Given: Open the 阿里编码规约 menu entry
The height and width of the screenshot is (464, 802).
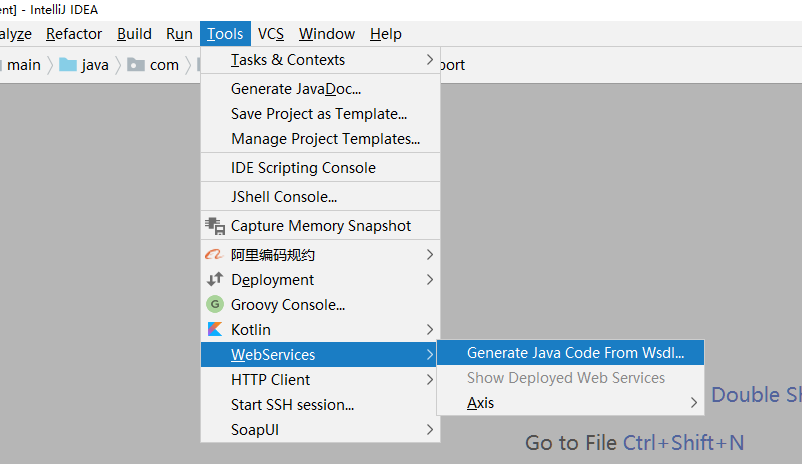Looking at the screenshot, I should (x=320, y=254).
